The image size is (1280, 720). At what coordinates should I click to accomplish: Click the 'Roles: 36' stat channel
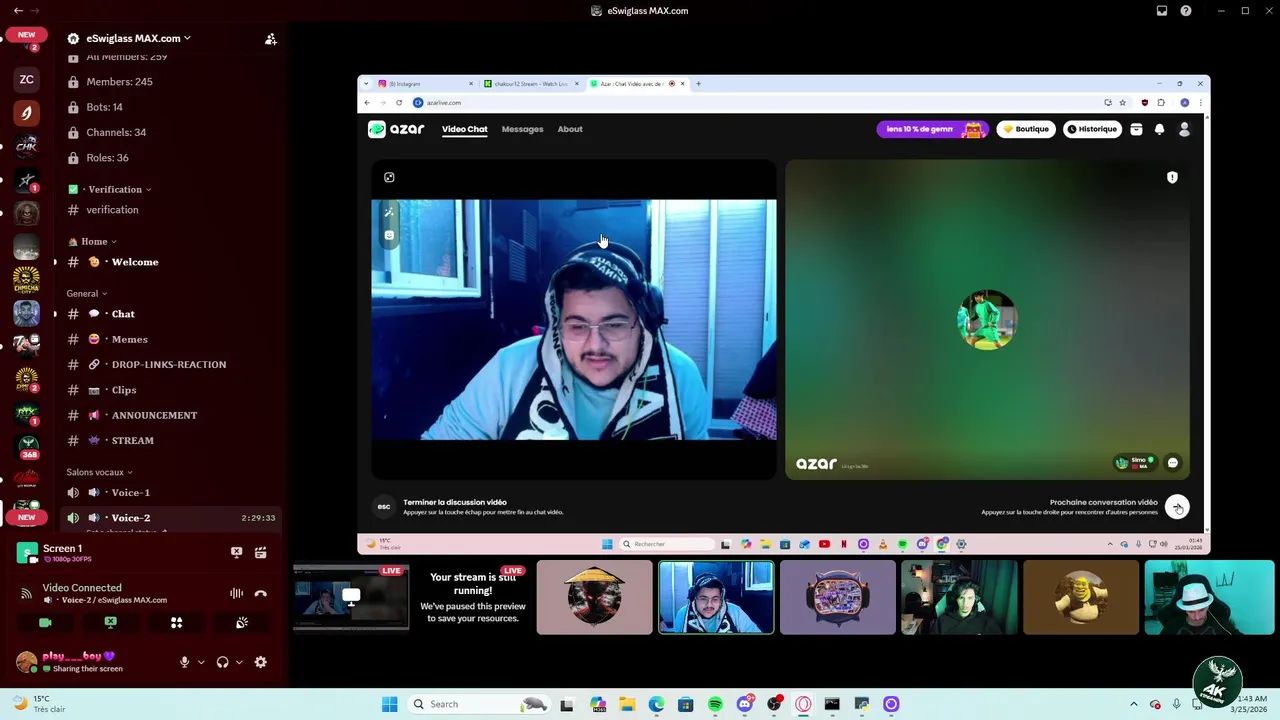[x=170, y=157]
